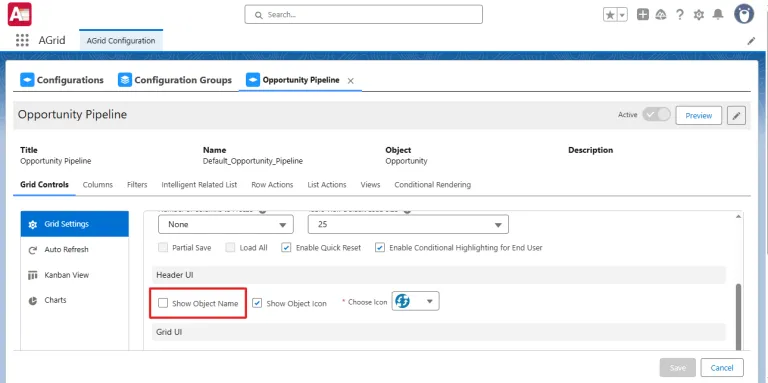Toggle the Active switch
Image resolution: width=768 pixels, height=383 pixels.
[656, 115]
